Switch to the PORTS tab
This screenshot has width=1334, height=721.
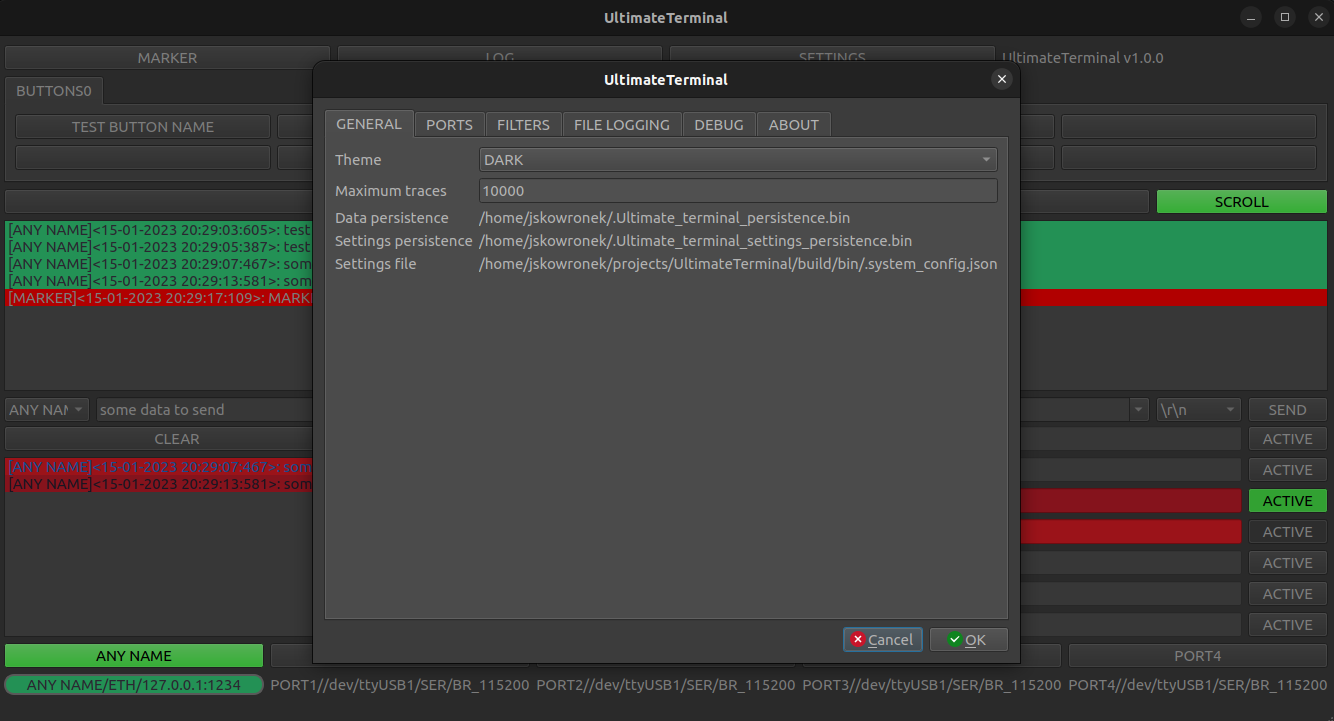448,124
